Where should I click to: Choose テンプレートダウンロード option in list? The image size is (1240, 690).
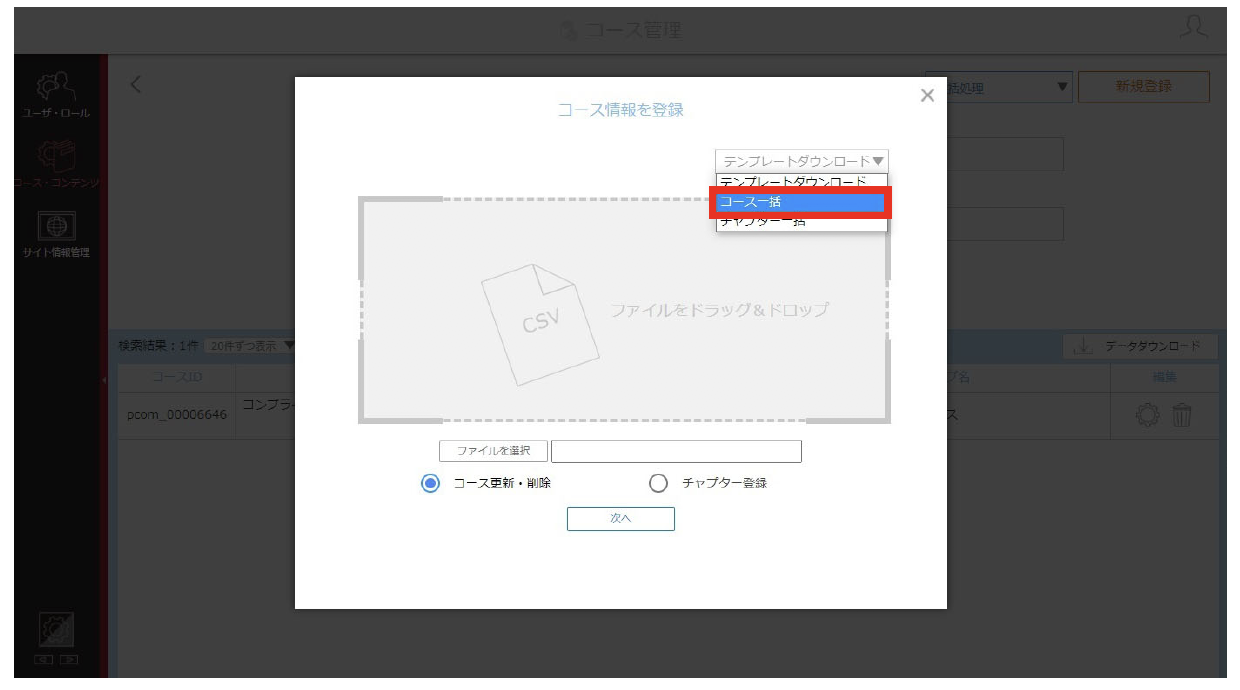(x=802, y=183)
